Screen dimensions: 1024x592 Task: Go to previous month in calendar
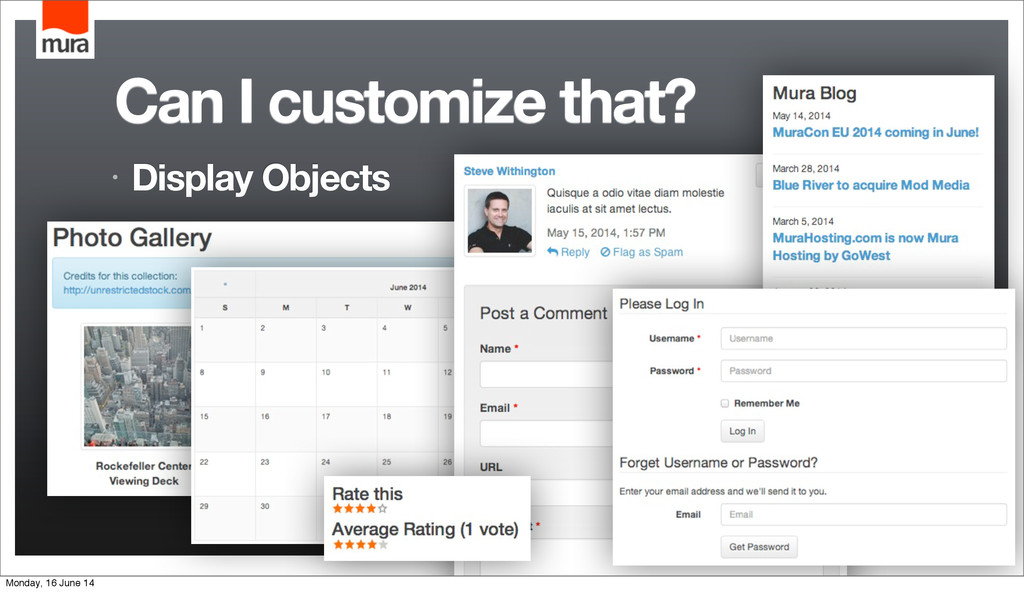[225, 284]
